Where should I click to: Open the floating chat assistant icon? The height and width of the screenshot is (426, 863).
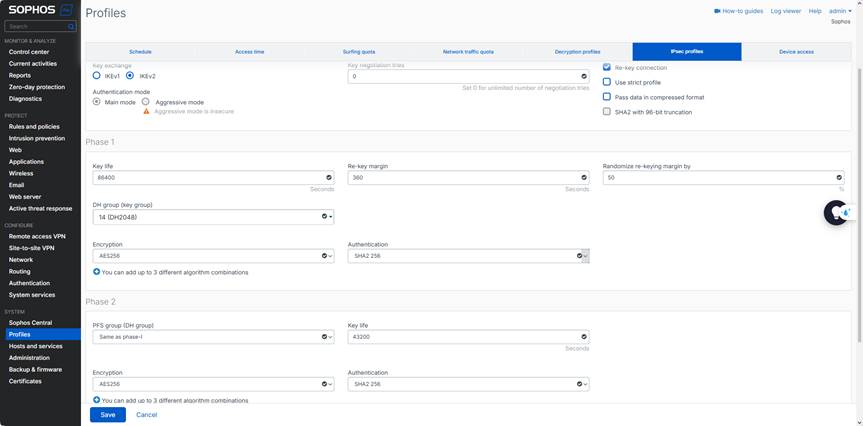click(x=836, y=212)
